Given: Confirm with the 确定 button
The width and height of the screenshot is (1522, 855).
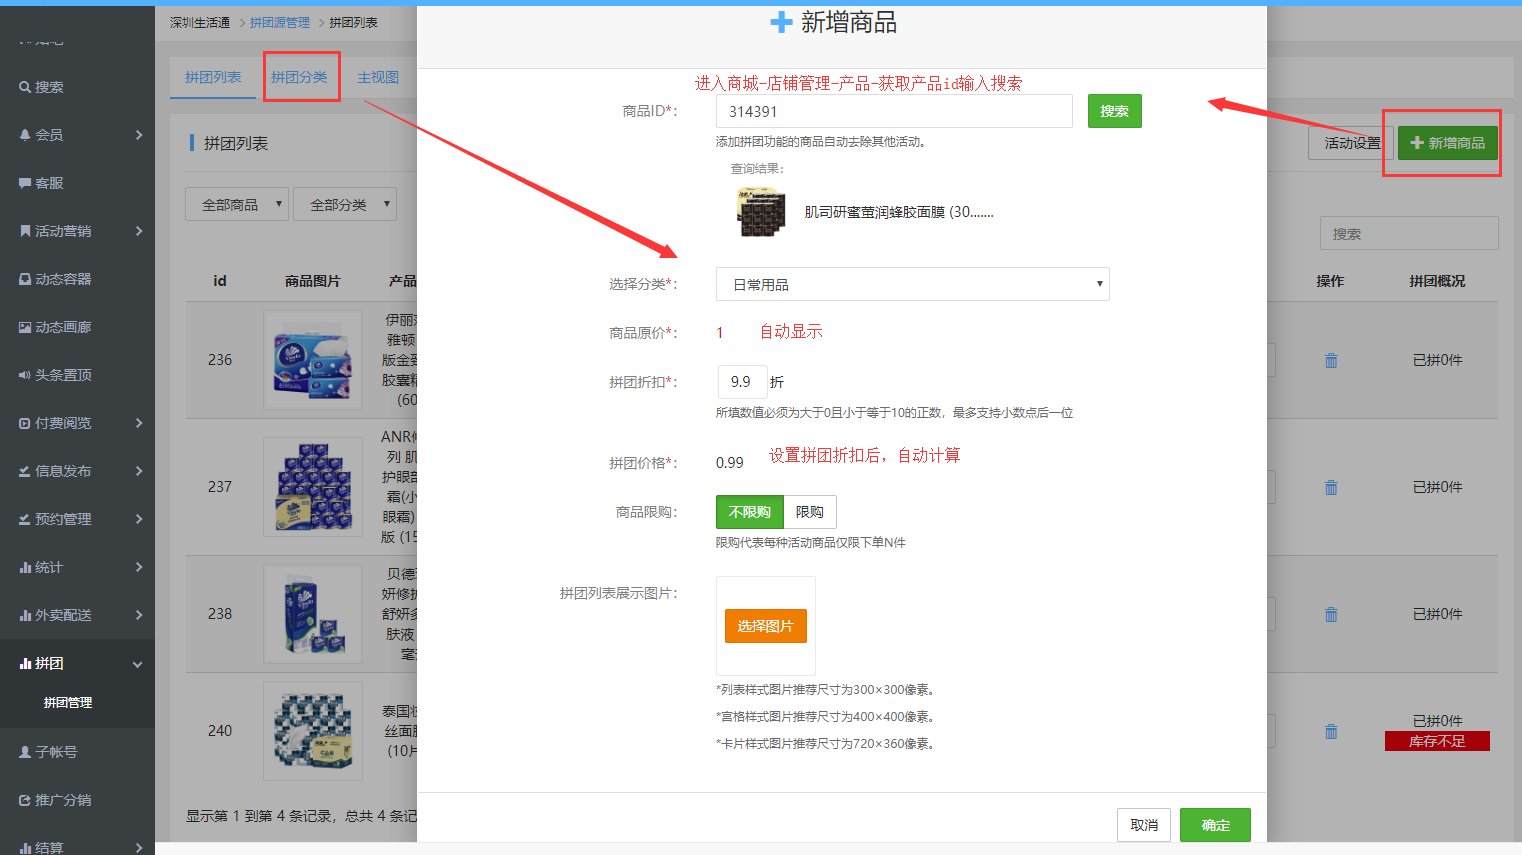Looking at the screenshot, I should (1215, 825).
